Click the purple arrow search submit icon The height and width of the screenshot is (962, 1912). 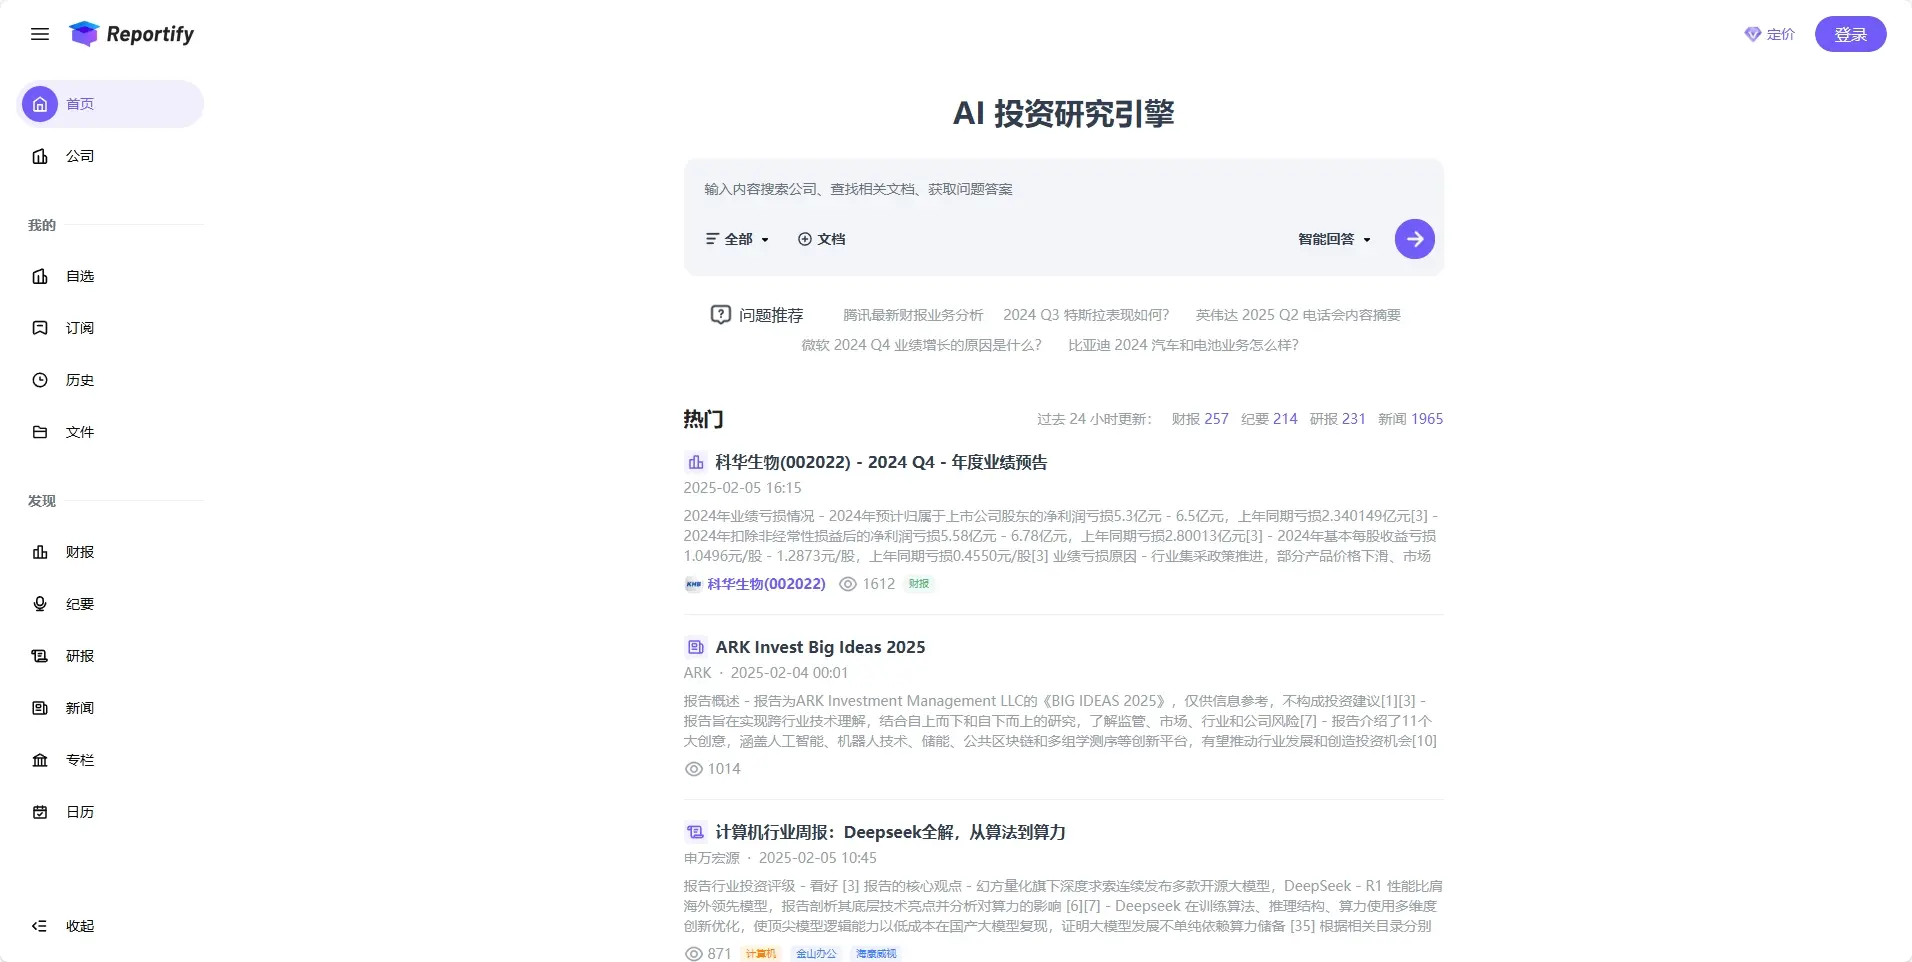1414,238
